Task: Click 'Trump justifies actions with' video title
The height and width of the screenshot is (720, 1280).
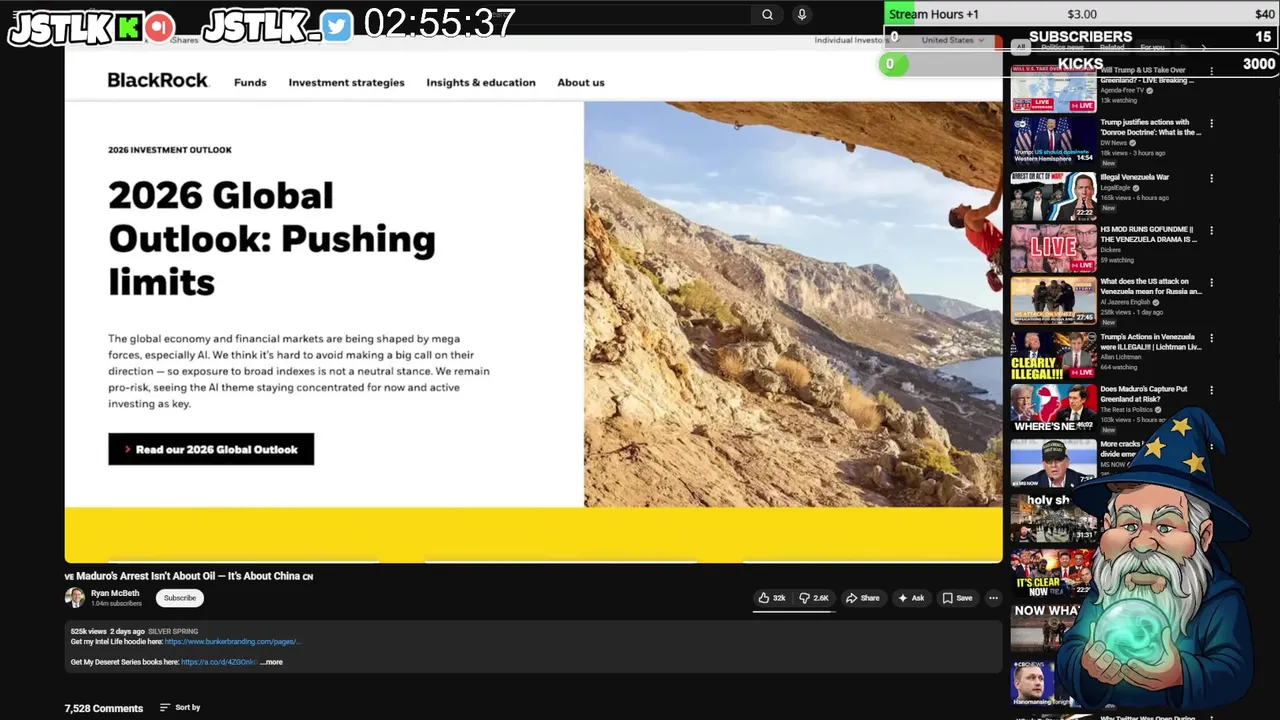Action: 1151,127
